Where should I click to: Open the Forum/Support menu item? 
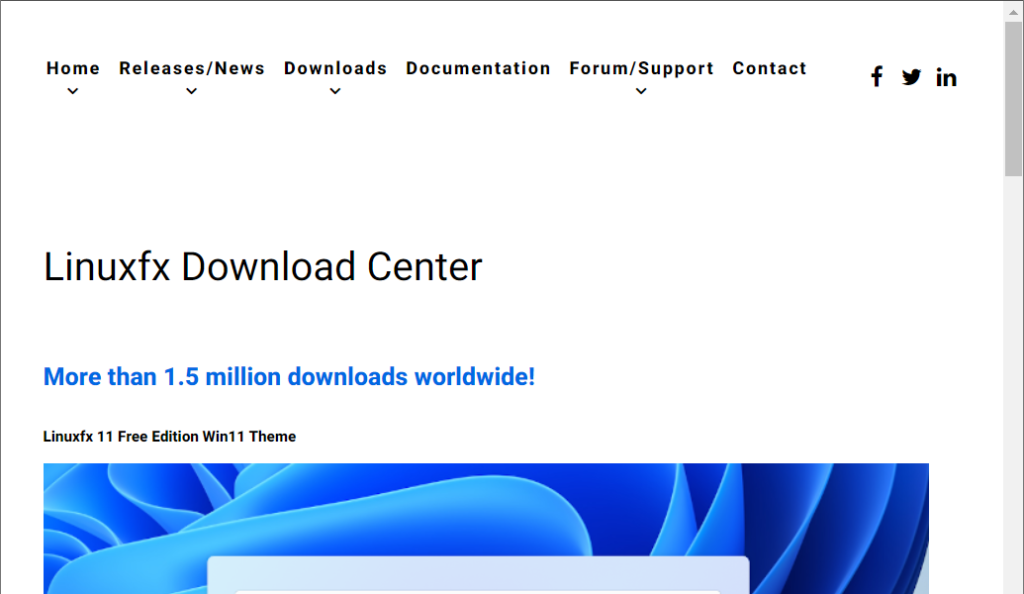[x=641, y=68]
